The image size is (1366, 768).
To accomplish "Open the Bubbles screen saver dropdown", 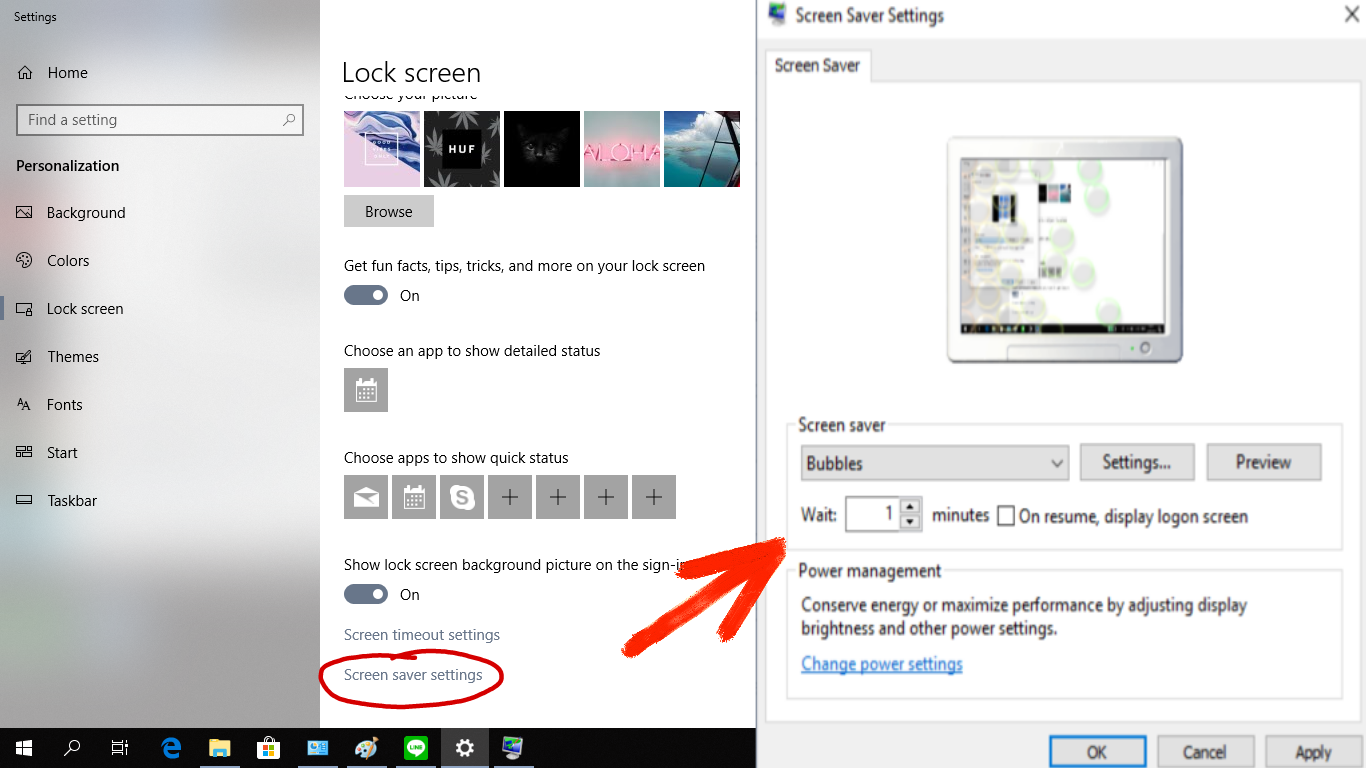I will [935, 463].
